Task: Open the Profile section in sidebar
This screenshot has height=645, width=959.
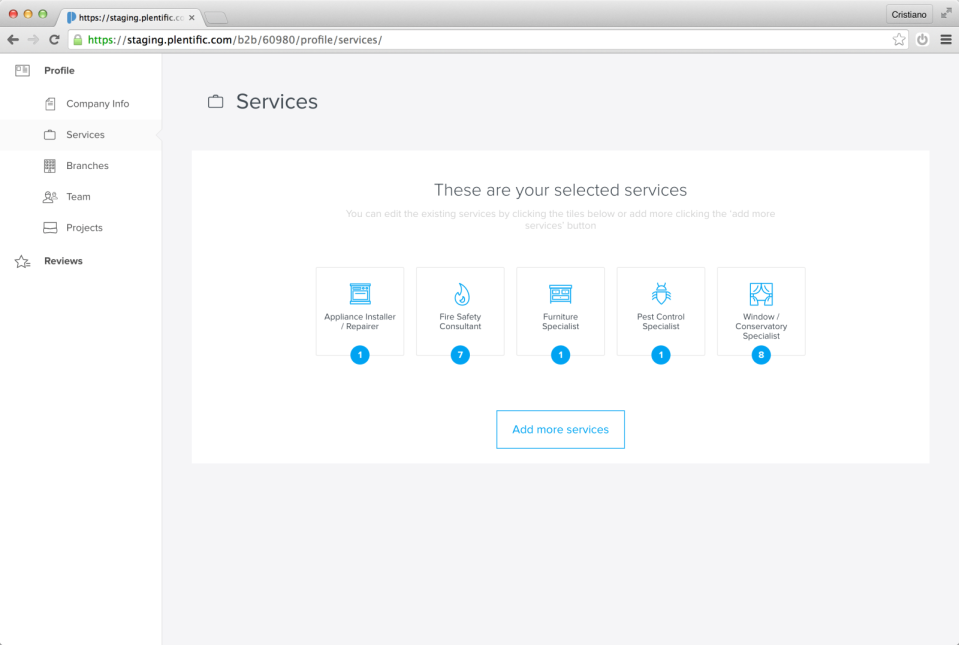Action: [x=59, y=71]
